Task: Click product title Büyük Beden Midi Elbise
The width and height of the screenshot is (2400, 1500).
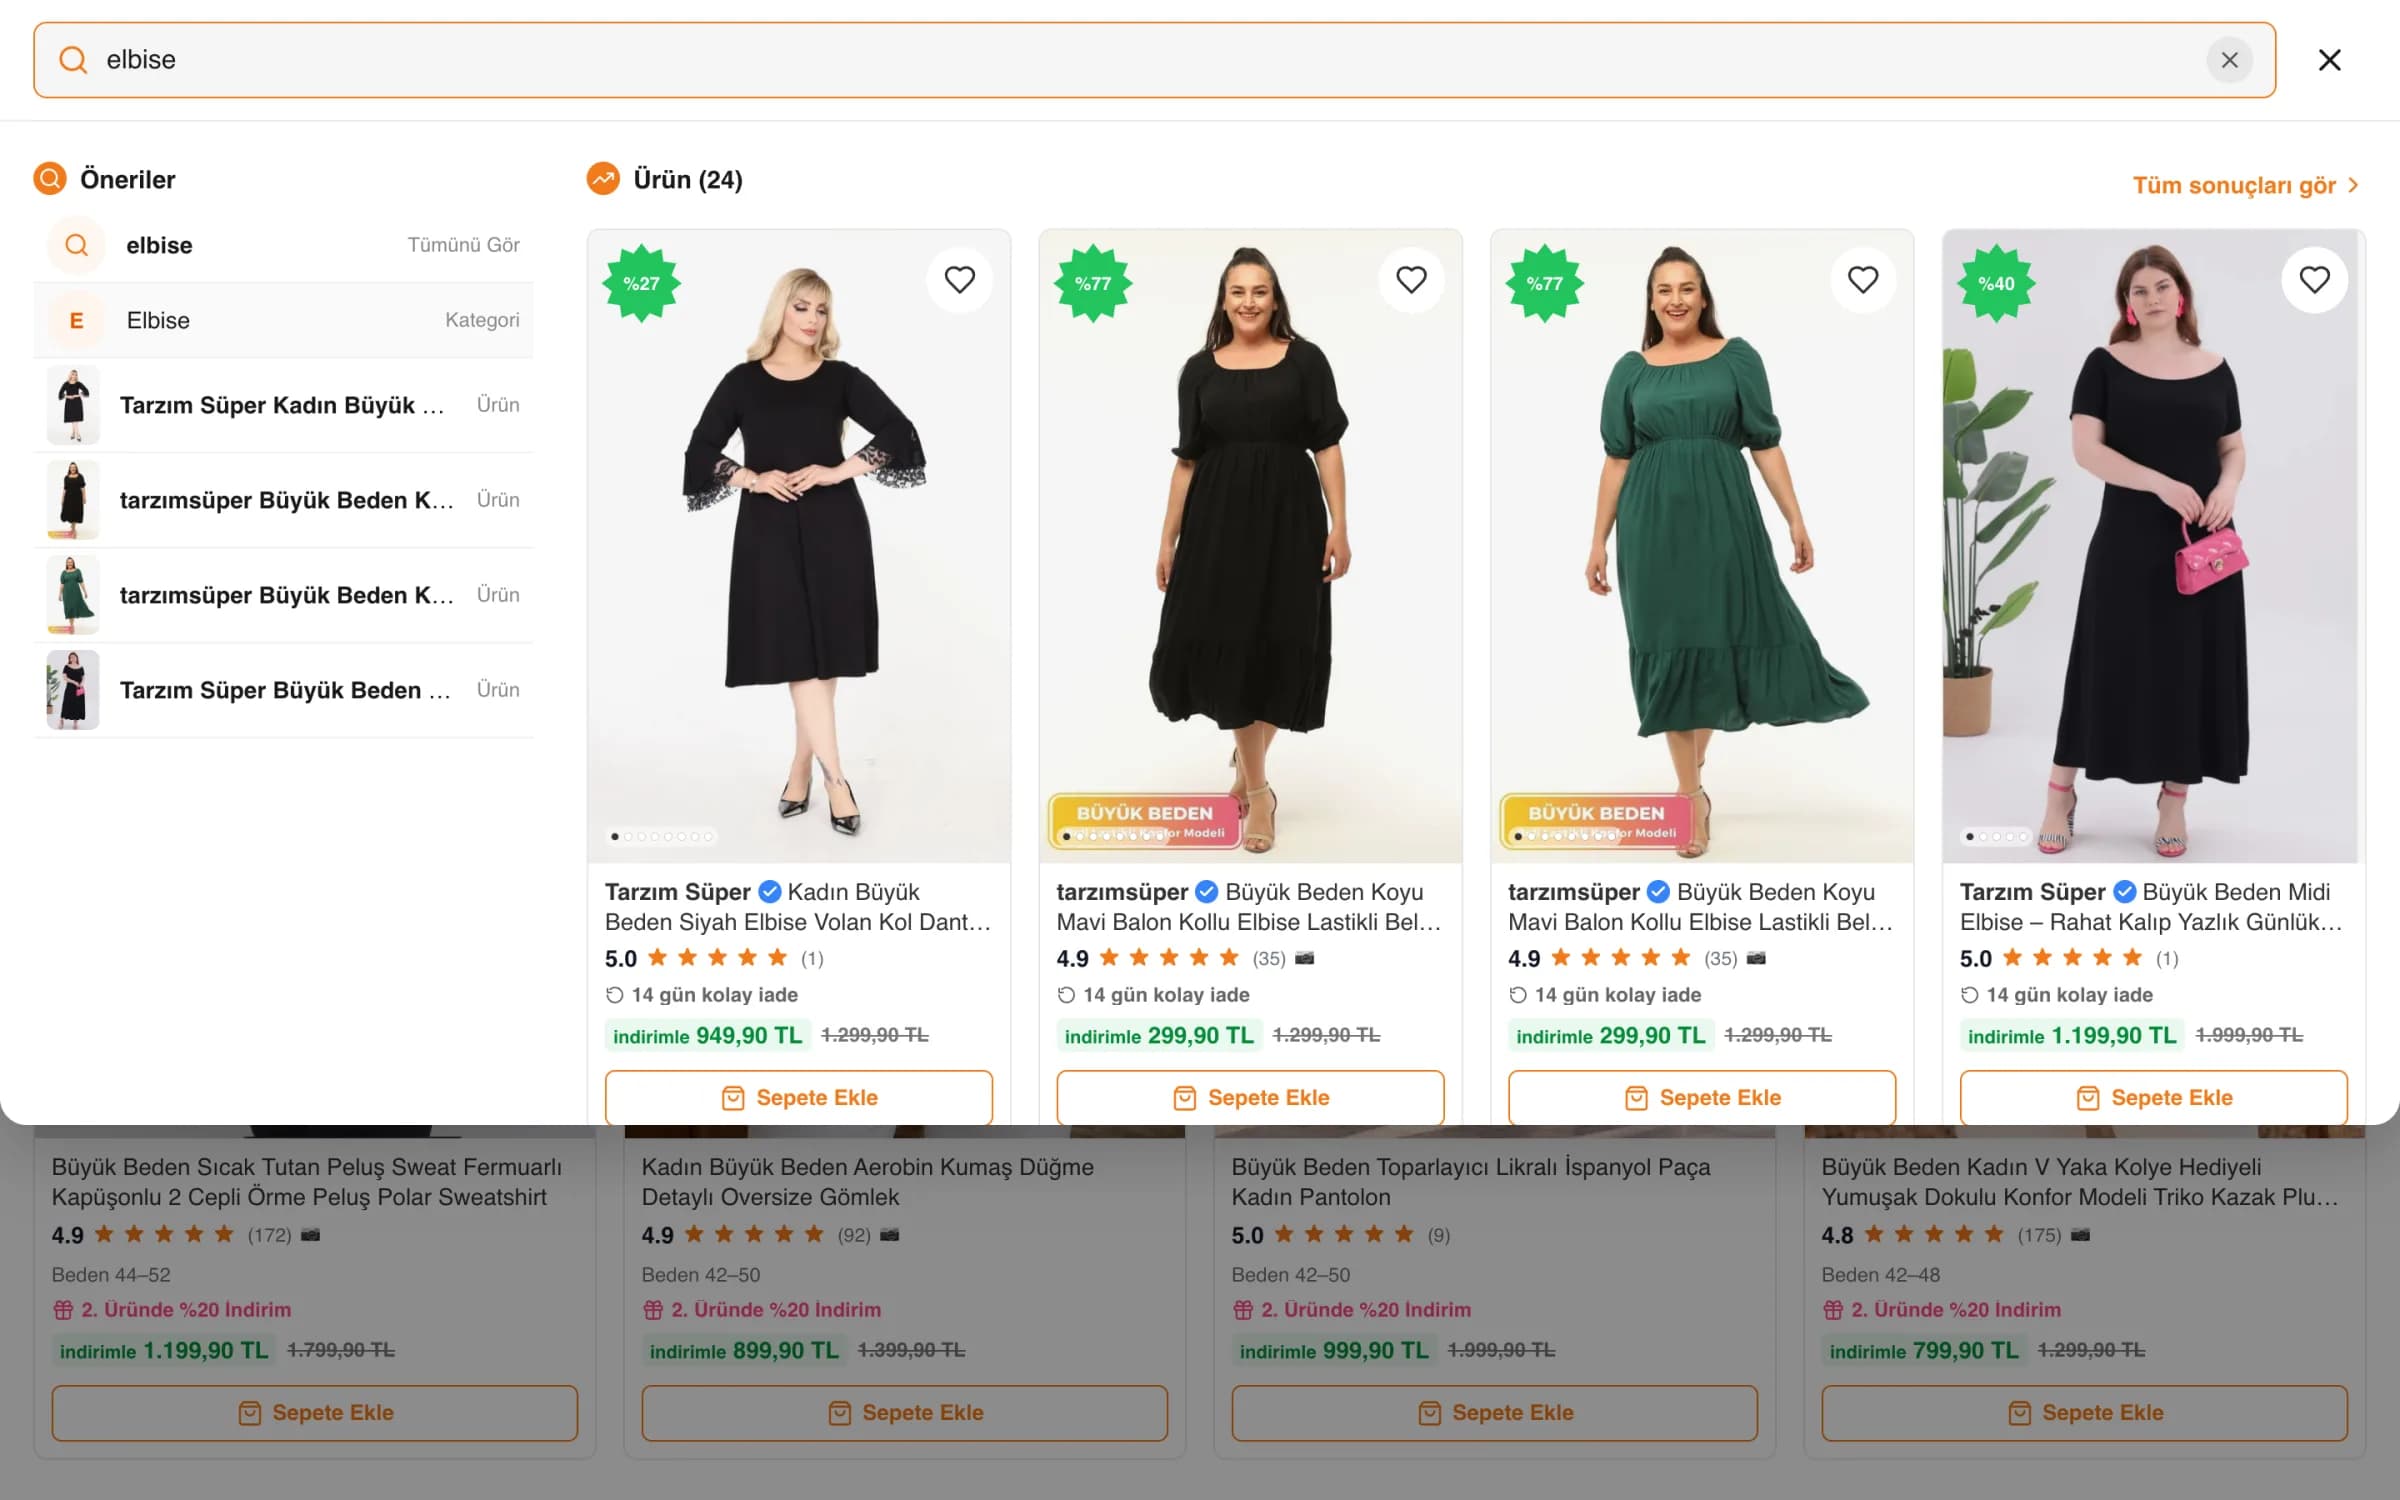Action: (x=2150, y=906)
